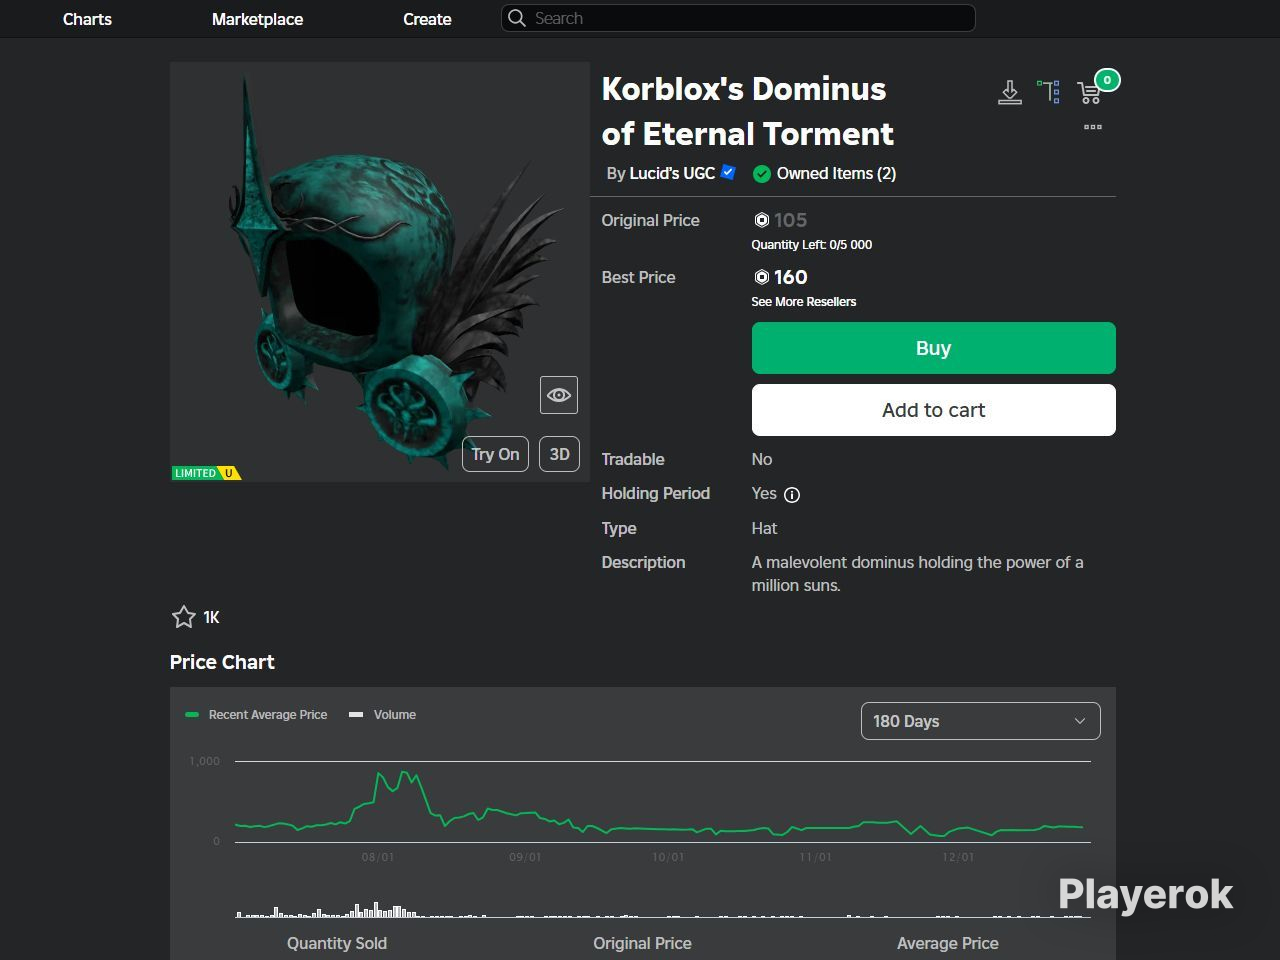Open the shopping cart

click(1089, 93)
